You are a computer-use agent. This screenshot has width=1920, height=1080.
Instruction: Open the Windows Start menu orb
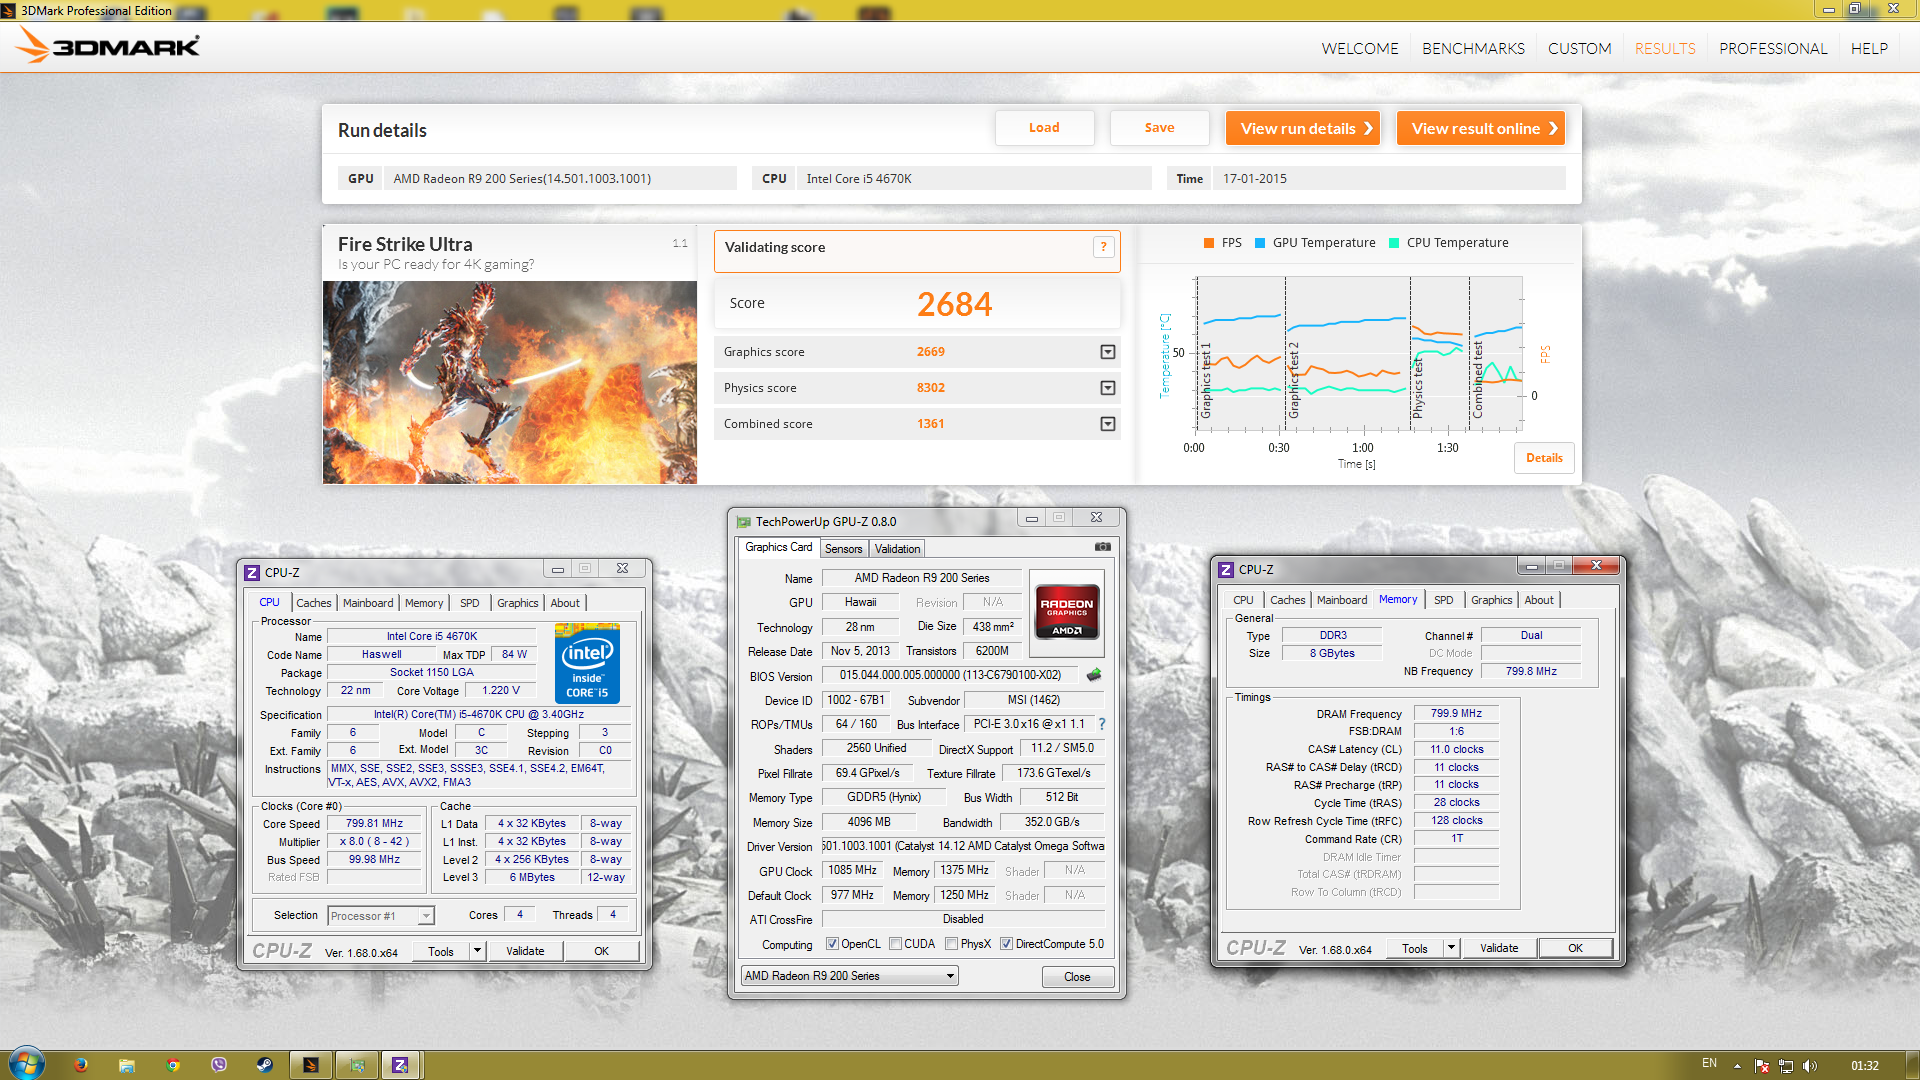[27, 1064]
